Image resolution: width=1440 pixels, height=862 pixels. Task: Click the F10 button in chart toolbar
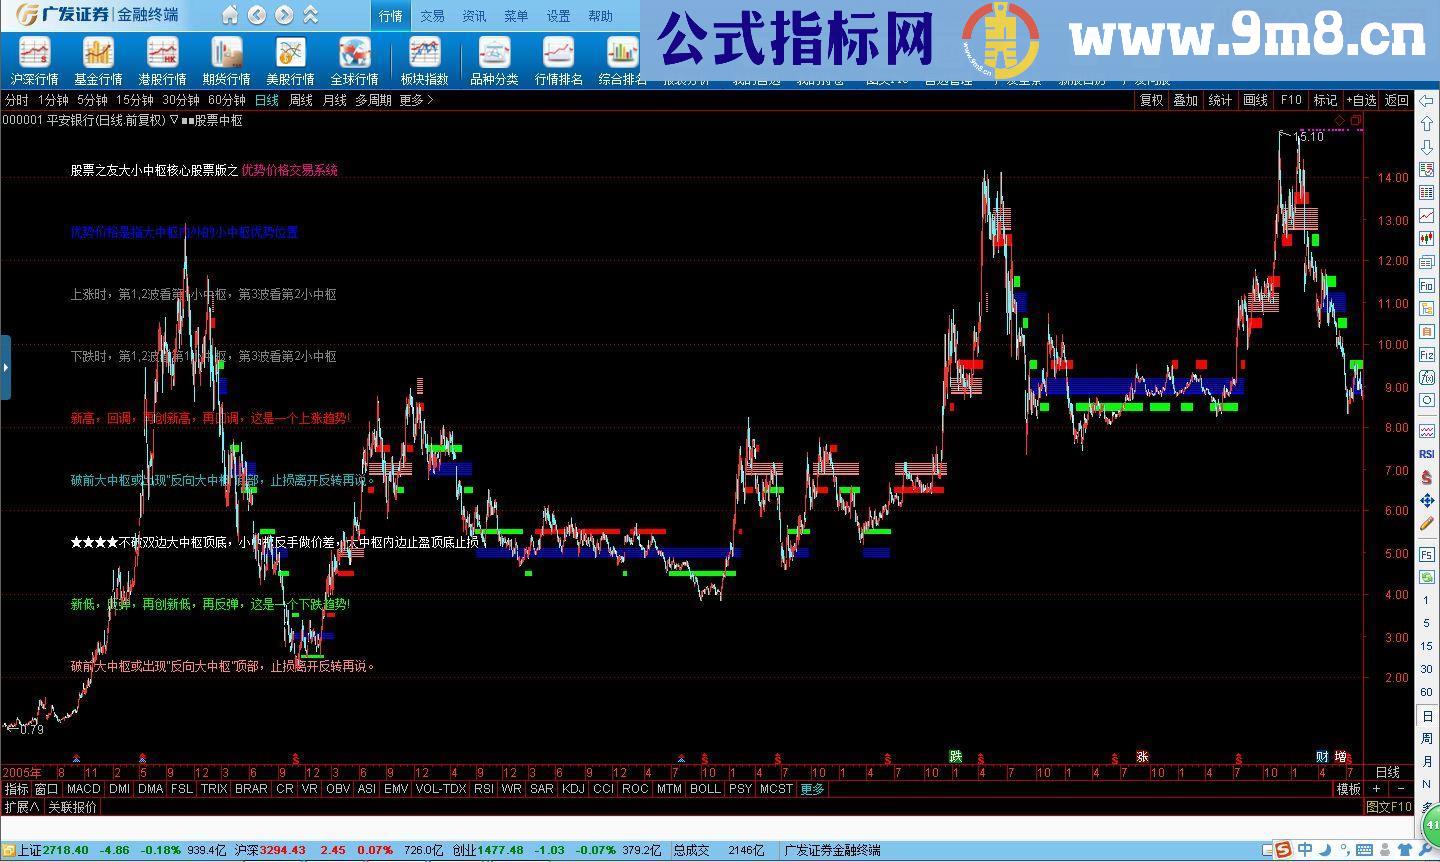tap(1291, 100)
